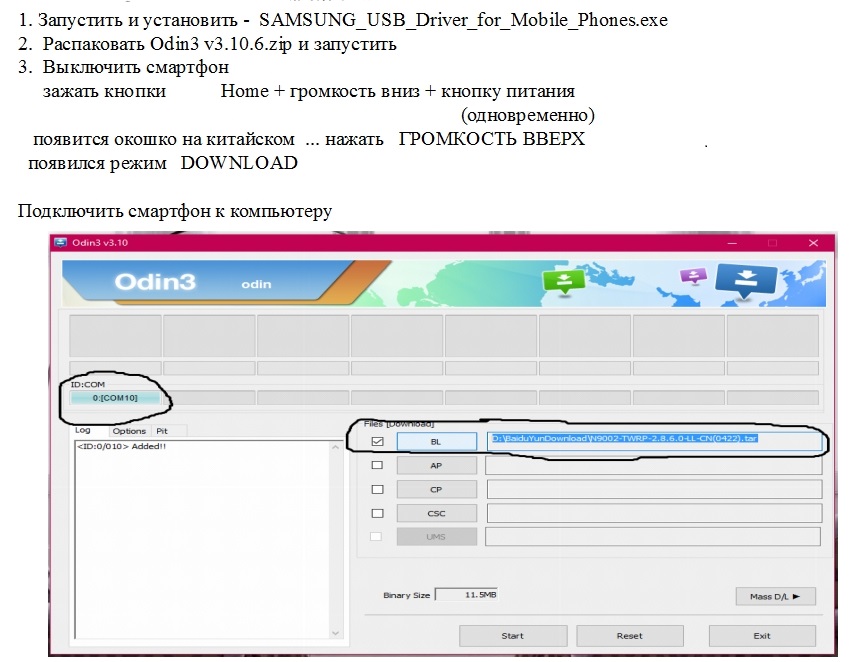Viewport: 850px width, 662px height.
Task: Click the Reset button
Action: 629,635
